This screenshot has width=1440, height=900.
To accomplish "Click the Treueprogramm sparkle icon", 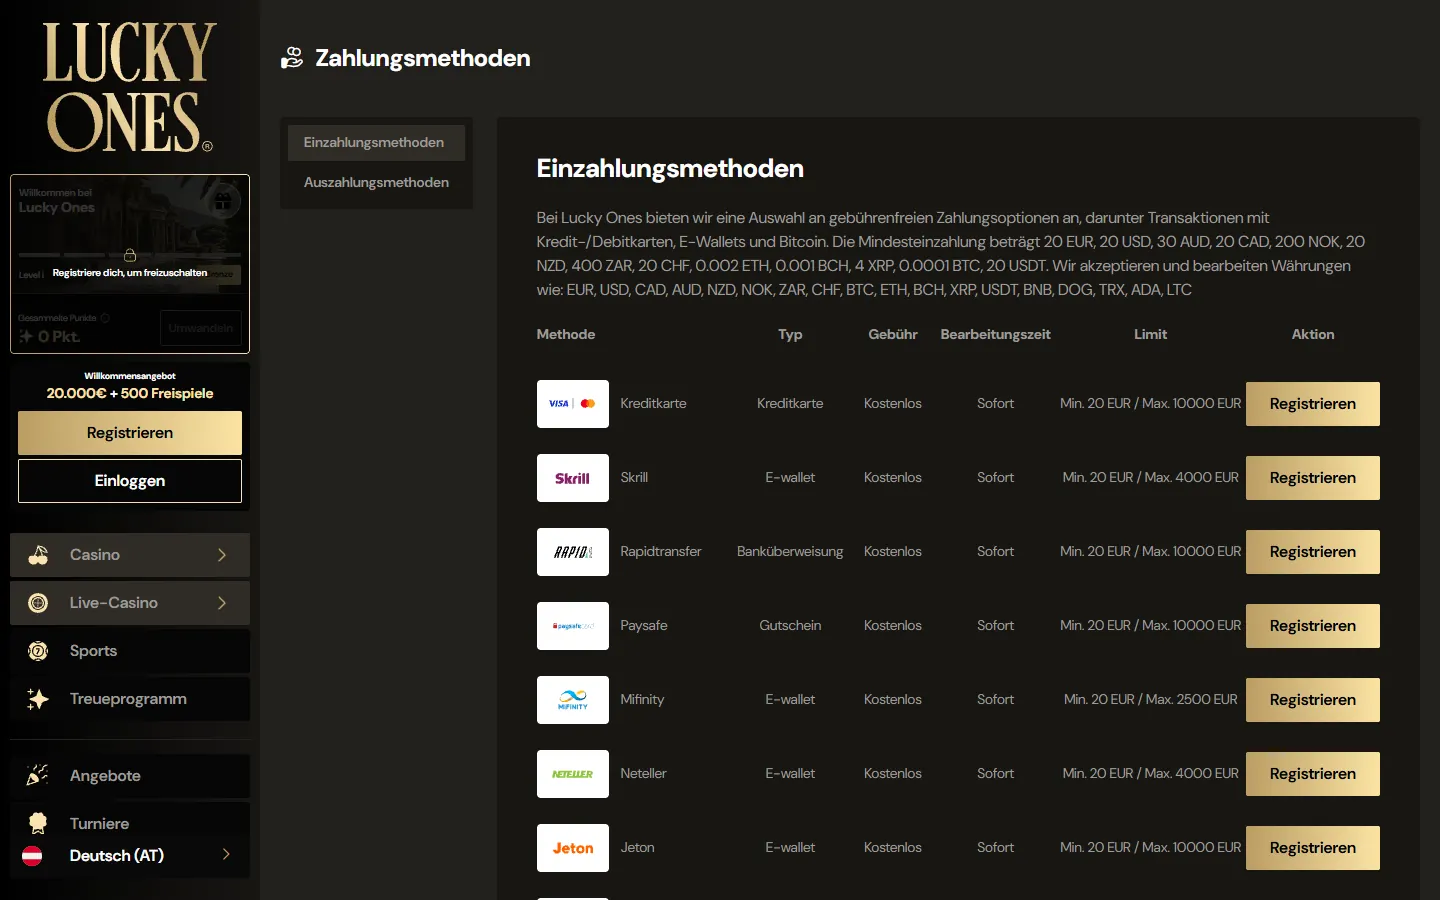I will pyautogui.click(x=38, y=699).
